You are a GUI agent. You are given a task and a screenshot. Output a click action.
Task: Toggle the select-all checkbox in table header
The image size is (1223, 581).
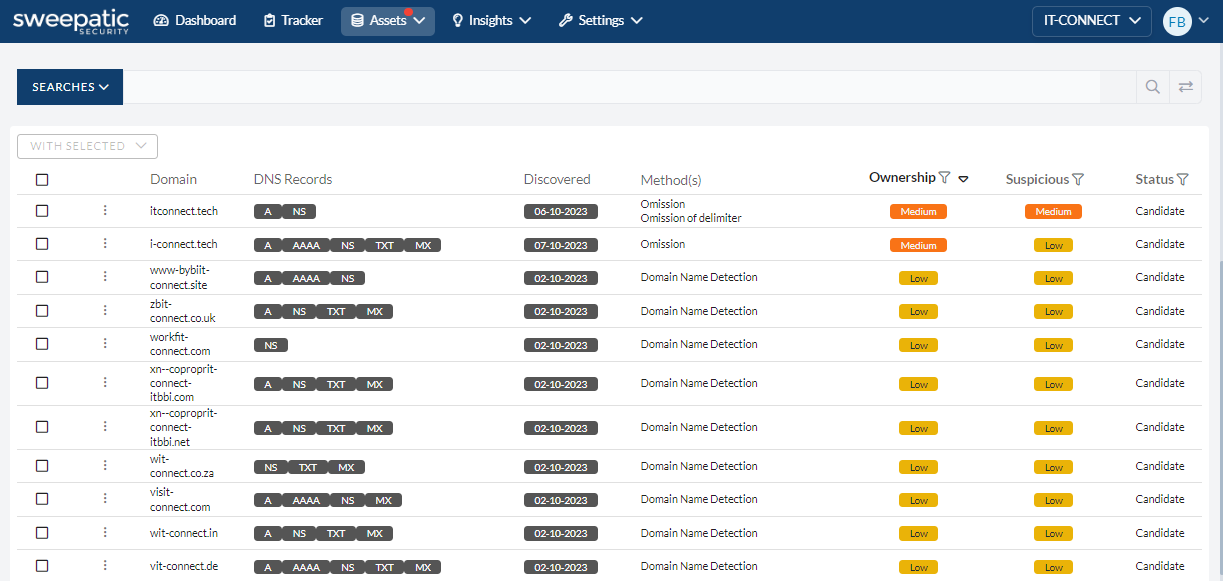click(x=42, y=180)
